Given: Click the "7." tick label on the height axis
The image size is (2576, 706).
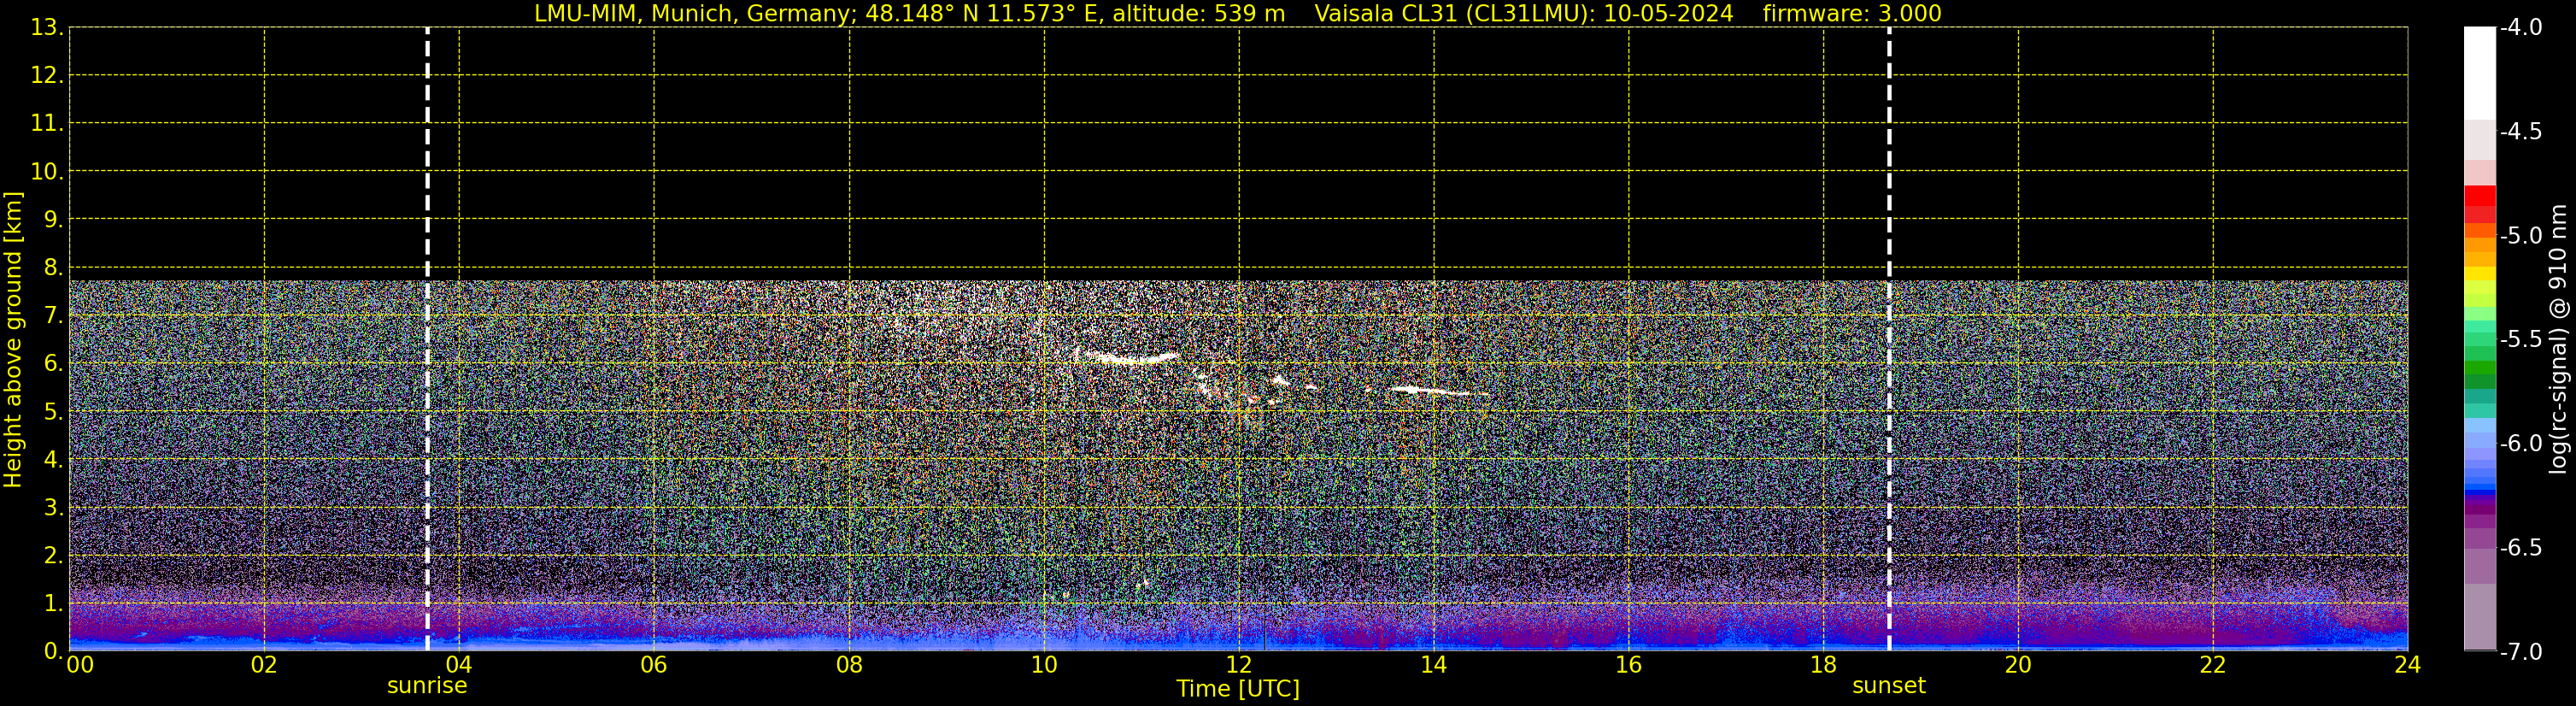Looking at the screenshot, I should [x=53, y=316].
